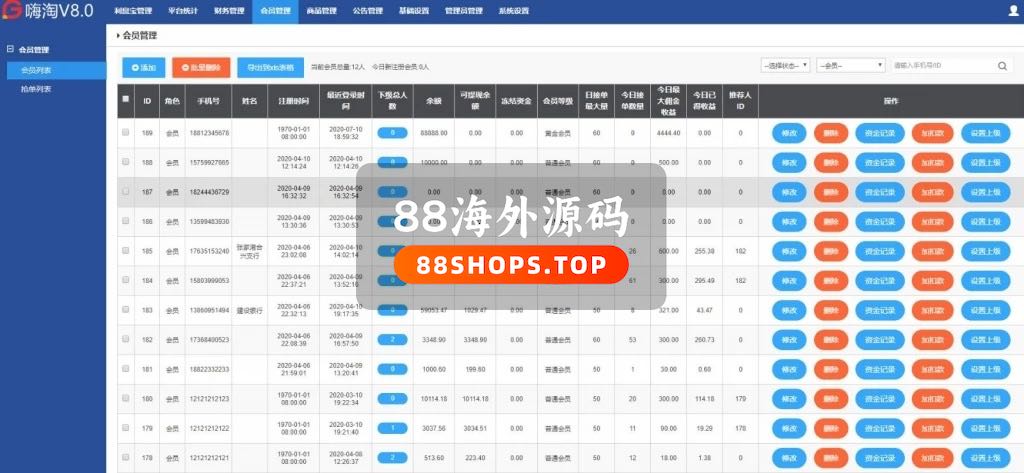Open the 会员 role filter dropdown
The width and height of the screenshot is (1024, 473).
(x=850, y=66)
